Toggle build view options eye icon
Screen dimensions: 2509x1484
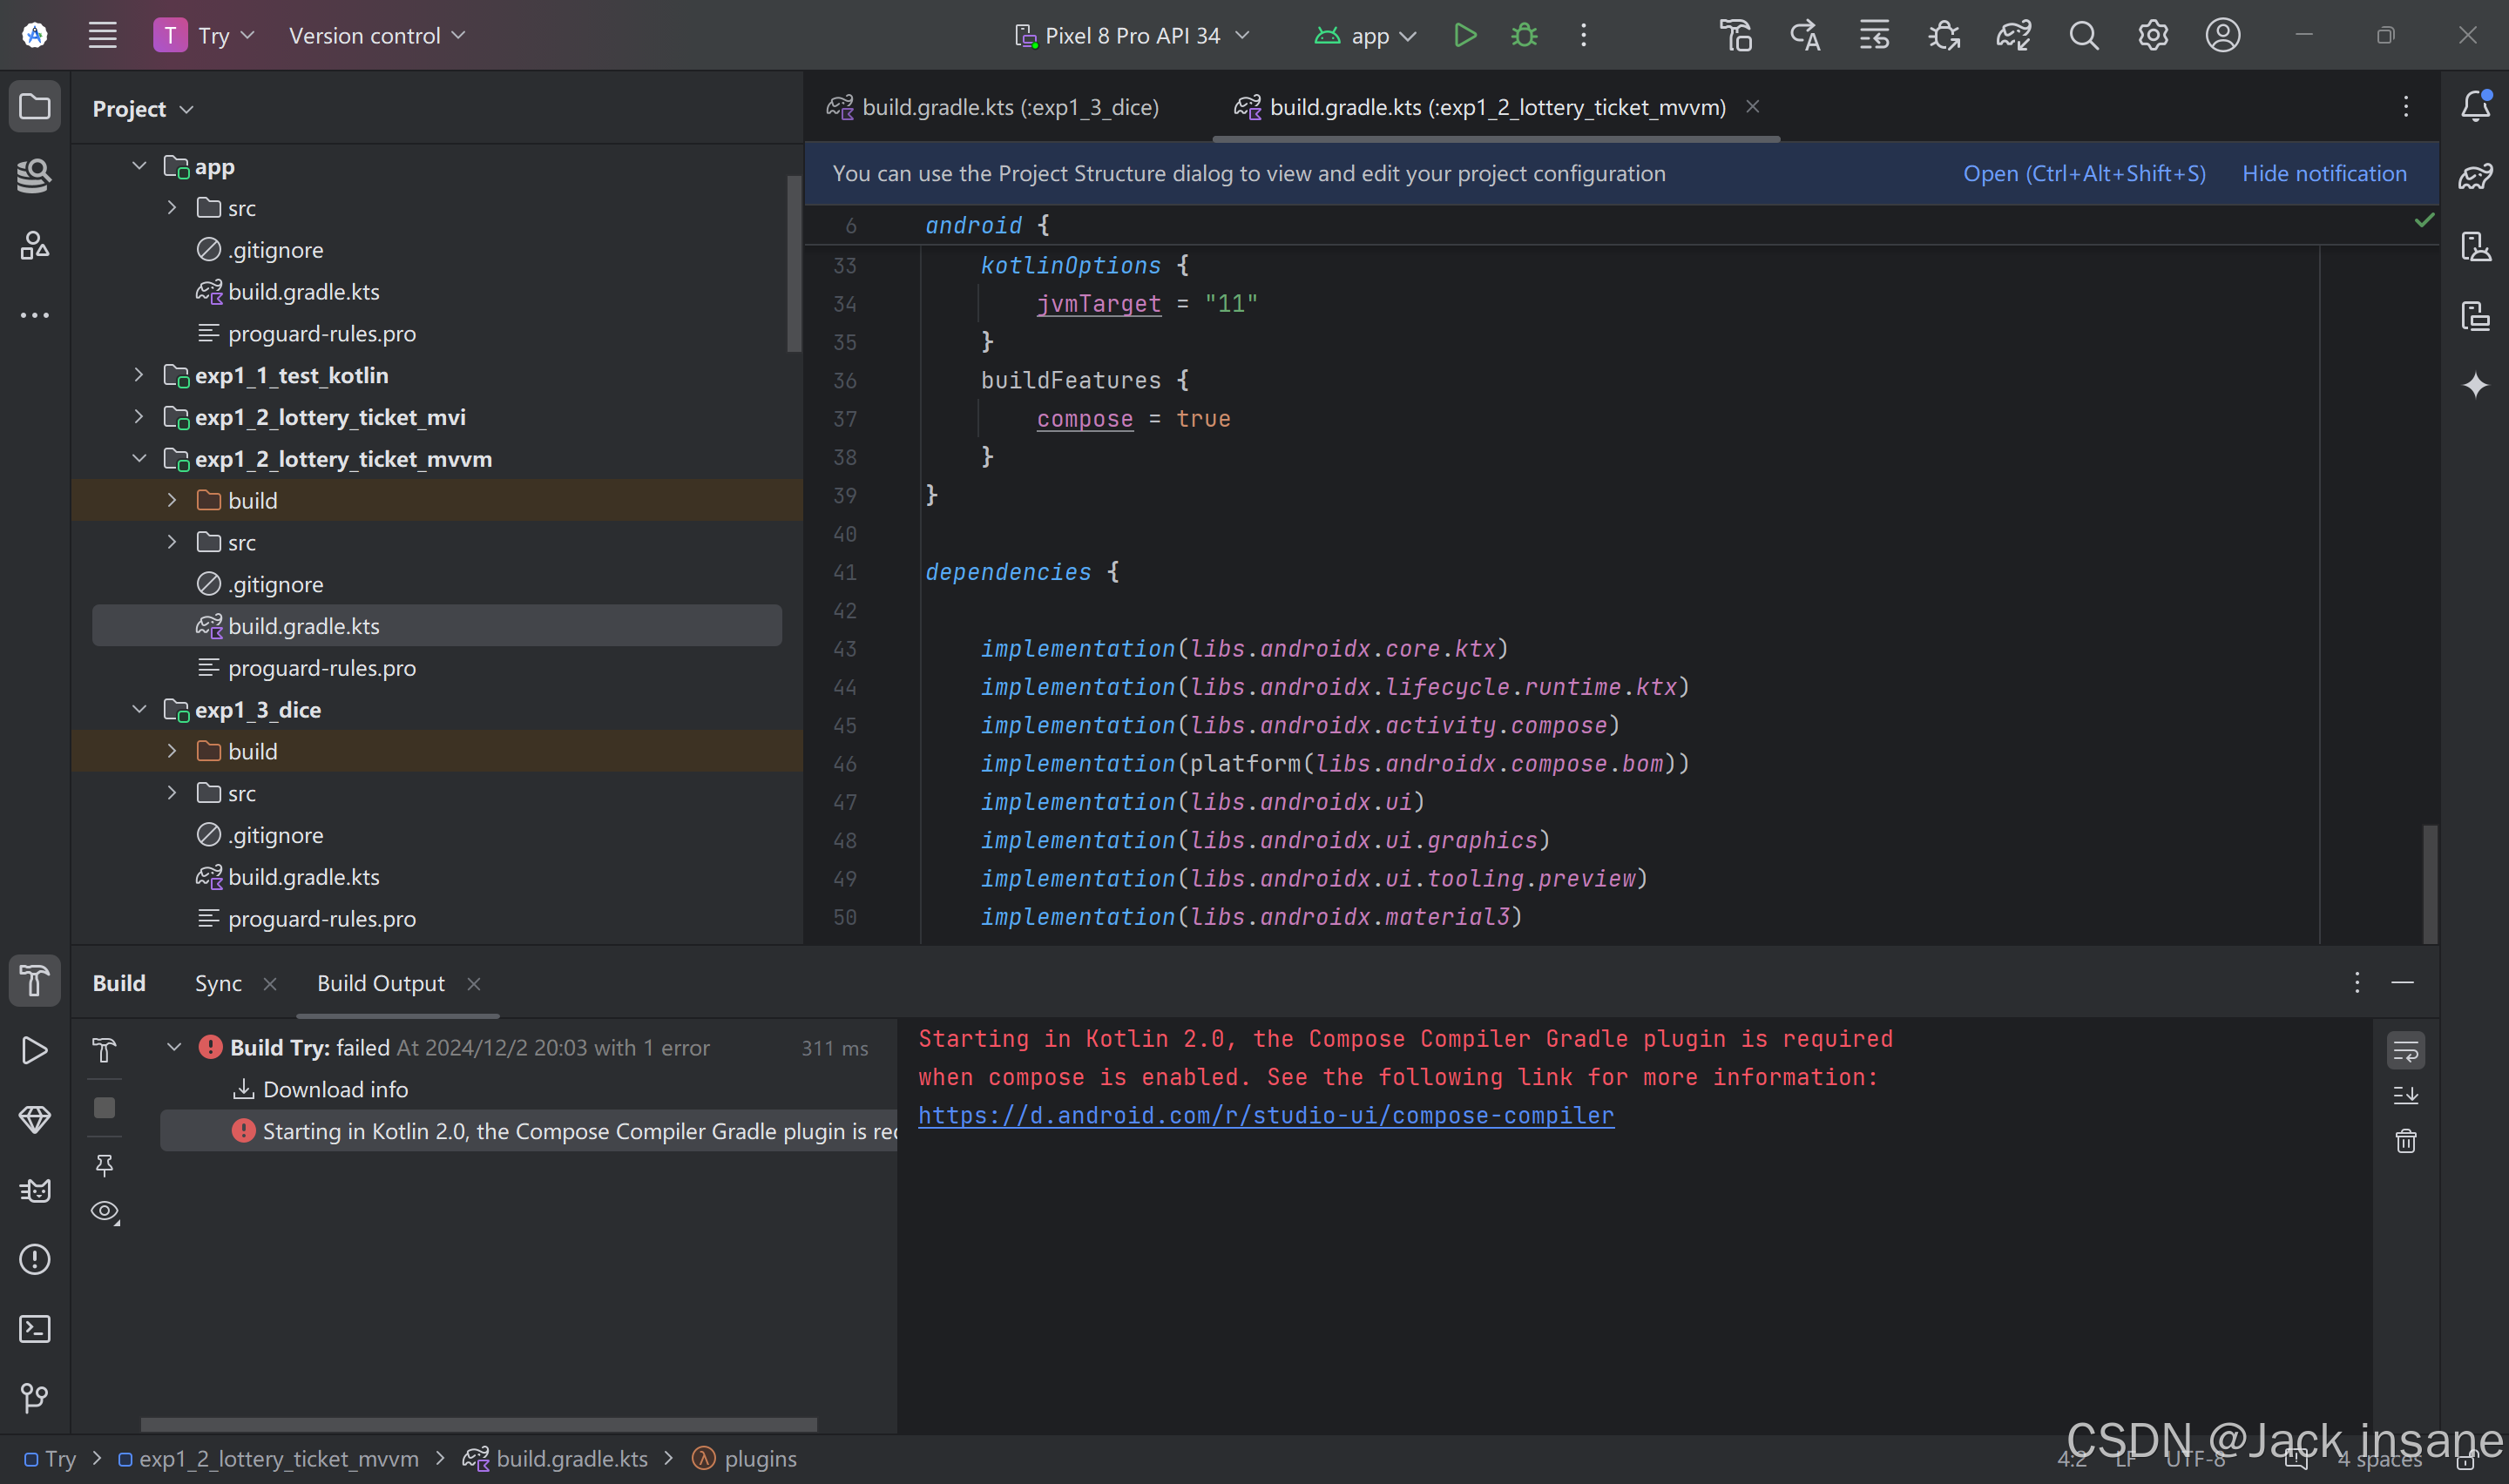[104, 1212]
